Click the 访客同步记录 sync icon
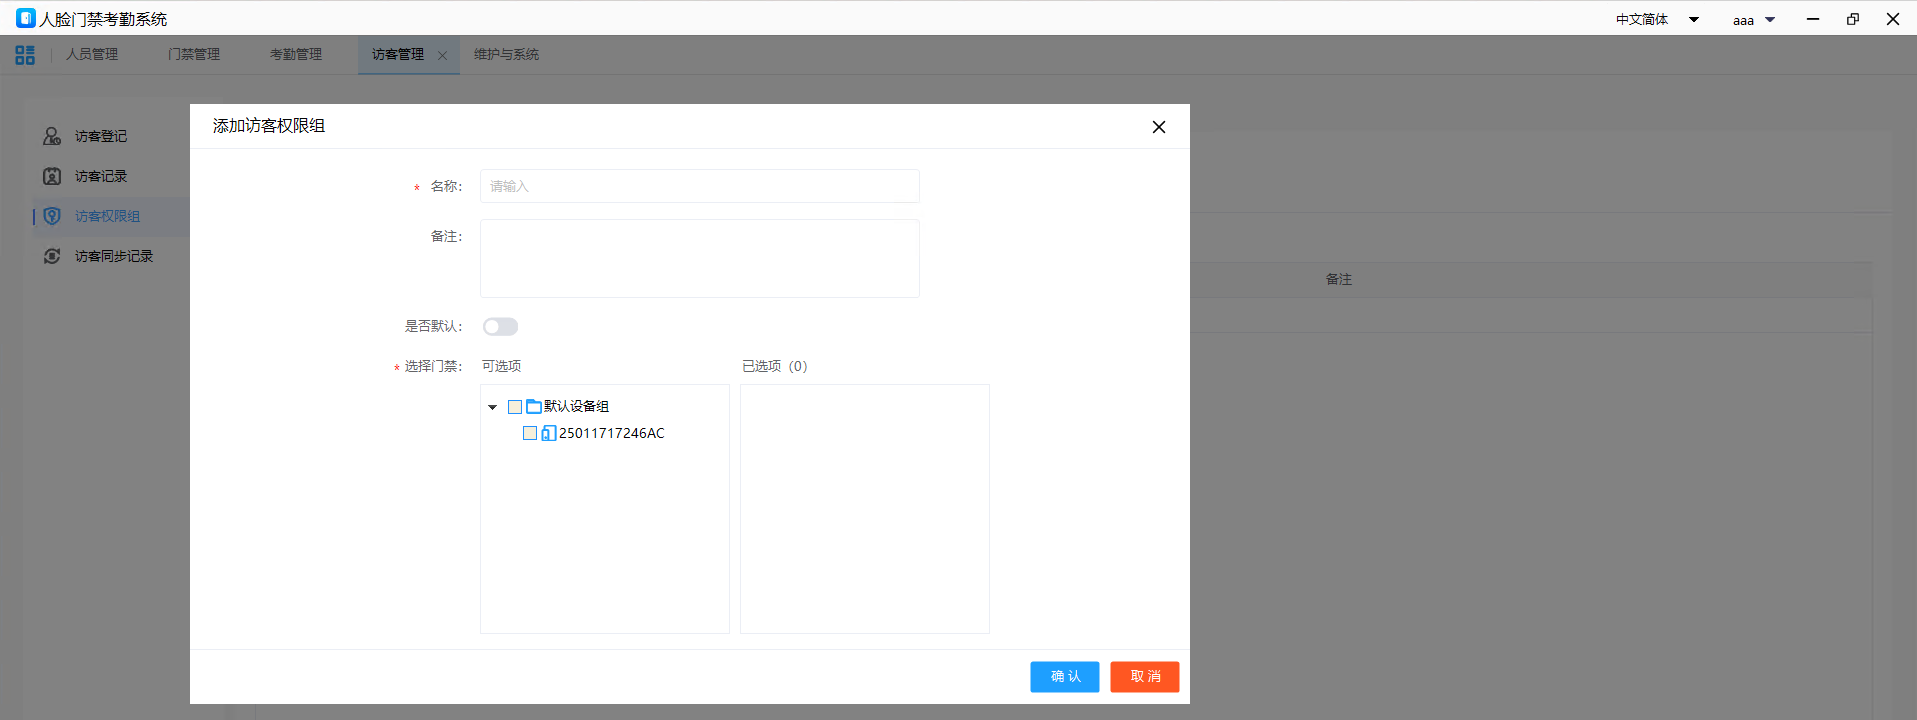This screenshot has width=1917, height=720. 52,256
